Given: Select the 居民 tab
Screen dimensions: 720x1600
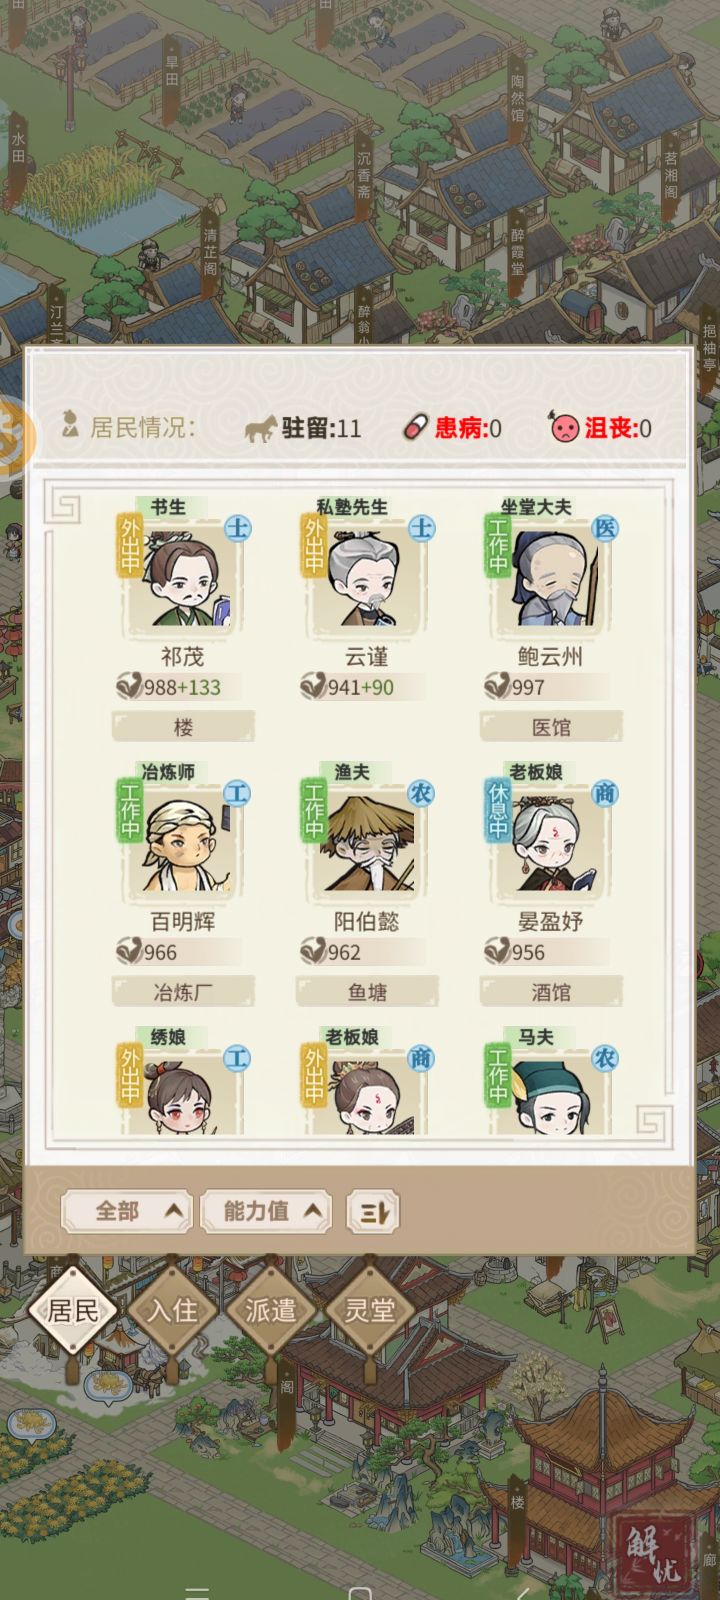Looking at the screenshot, I should point(73,1310).
